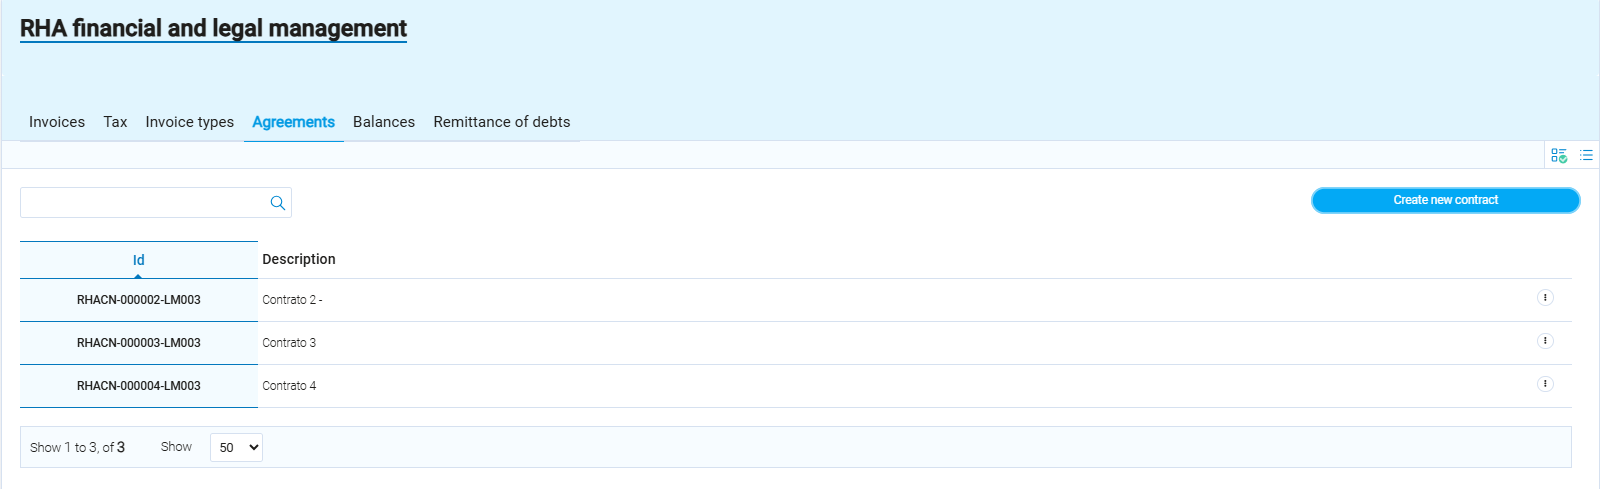This screenshot has height=489, width=1600.
Task: Navigate to Remittance of debts tab
Action: click(501, 122)
